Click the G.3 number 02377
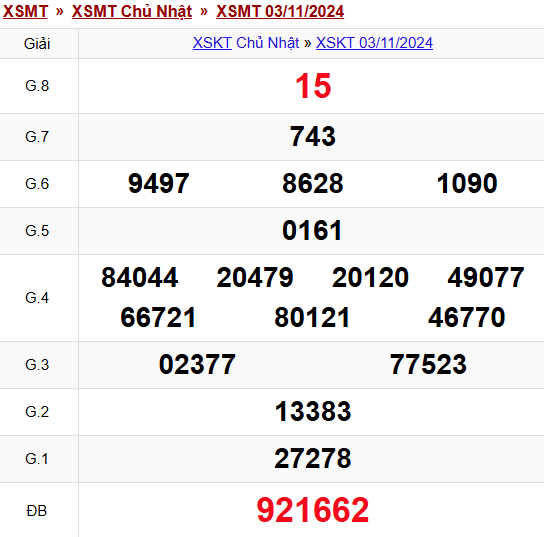The image size is (544, 537). tap(197, 365)
